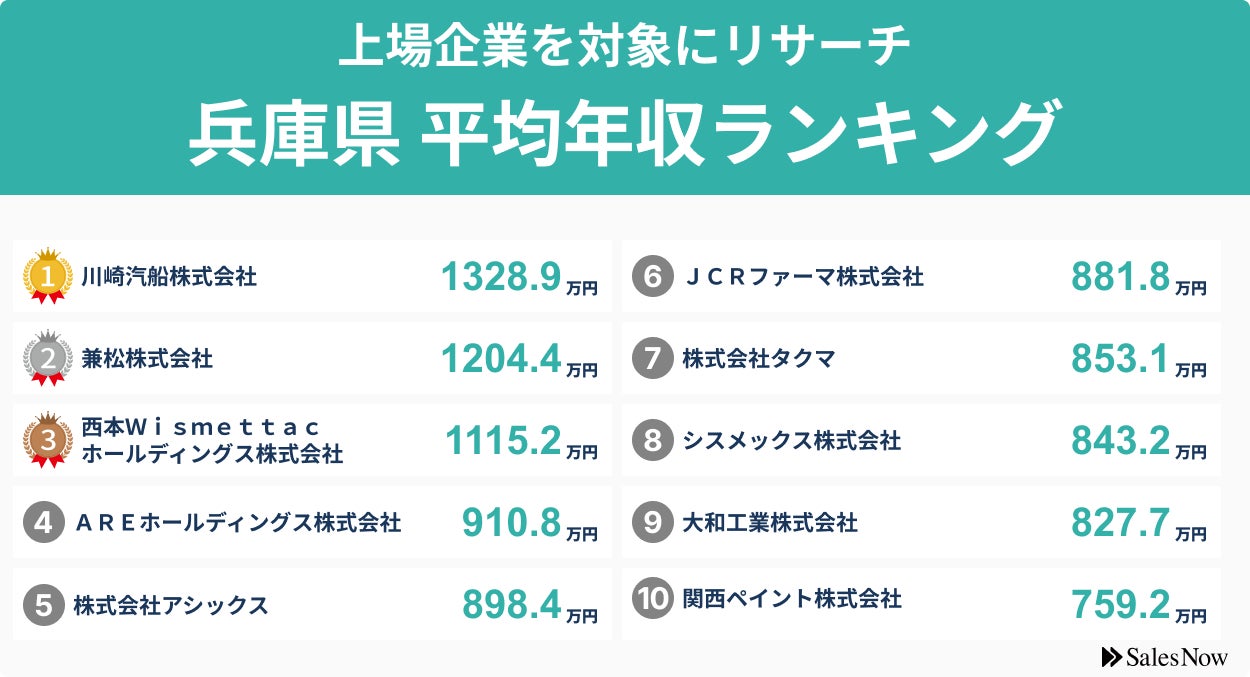1250x677 pixels.
Task: Click the gray number 4 rank badge
Action: point(44,522)
